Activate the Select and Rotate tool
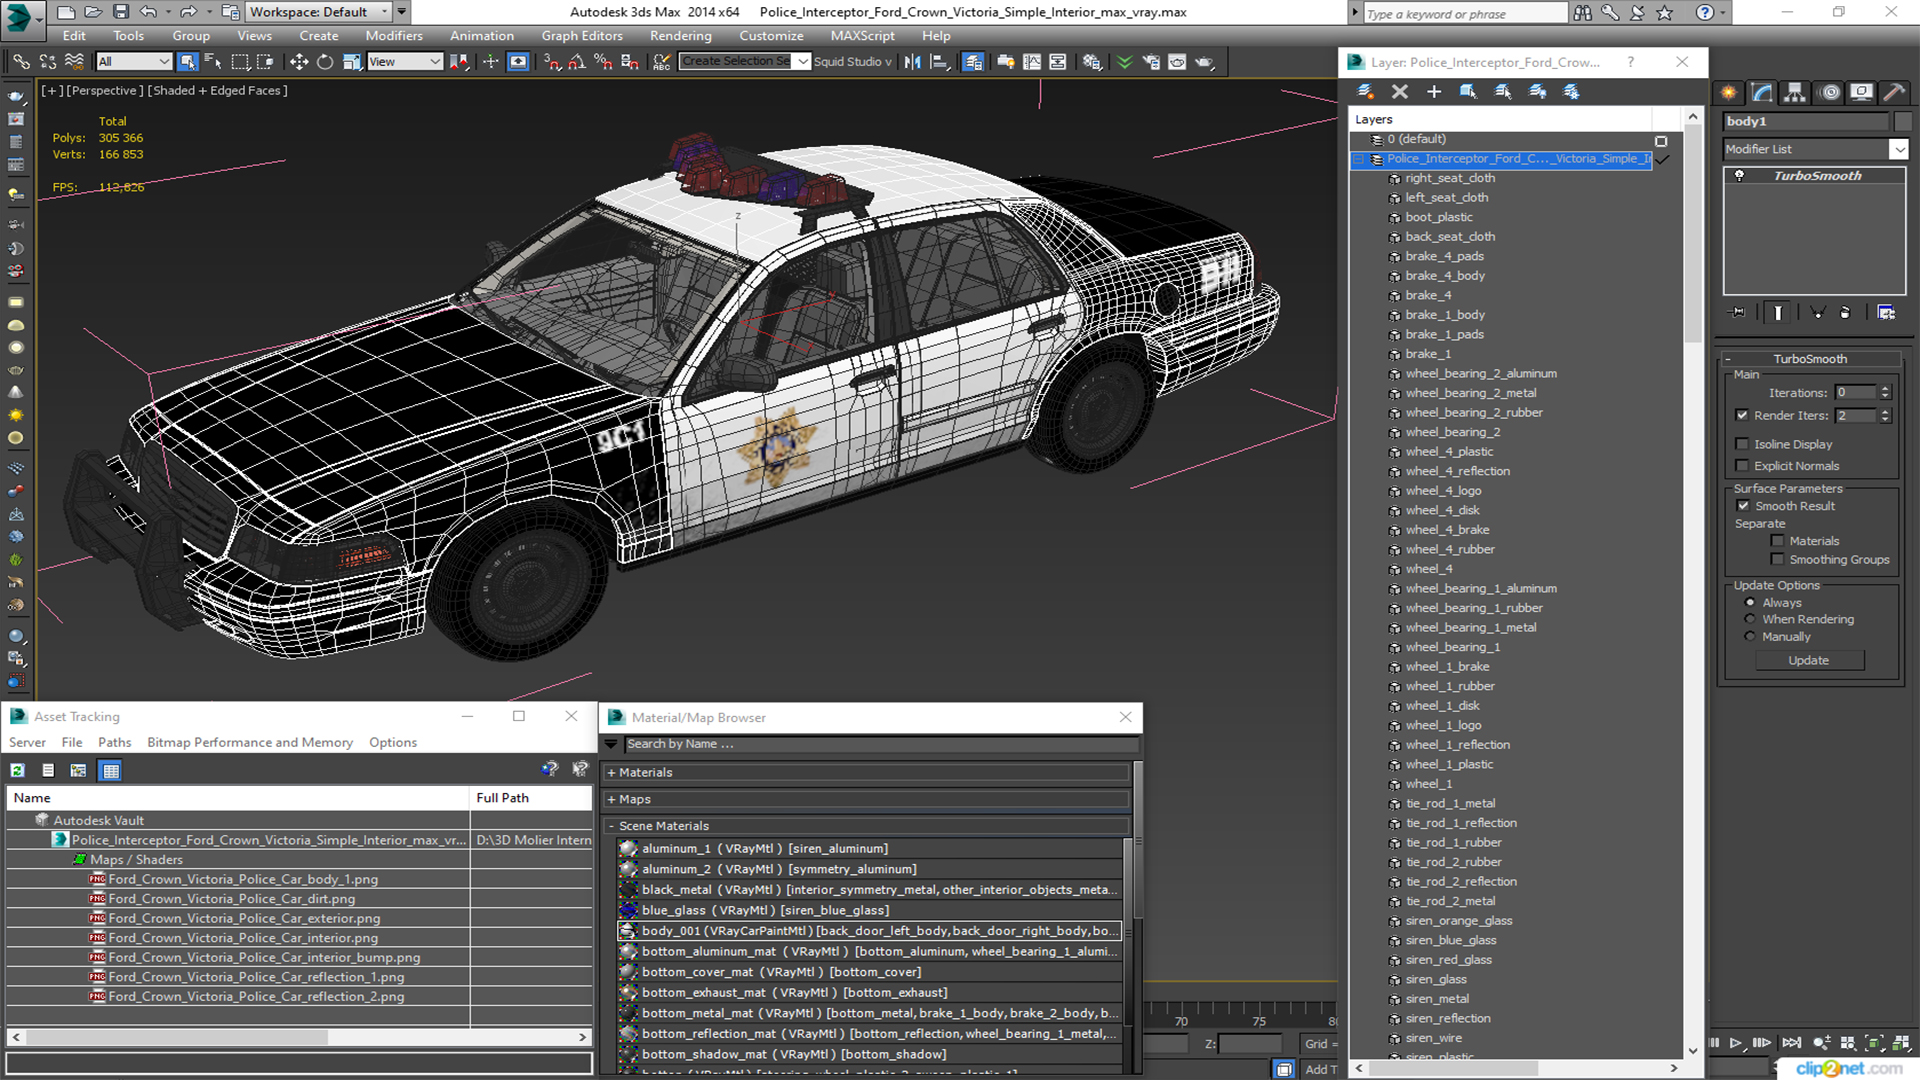The image size is (1920, 1080). [324, 62]
